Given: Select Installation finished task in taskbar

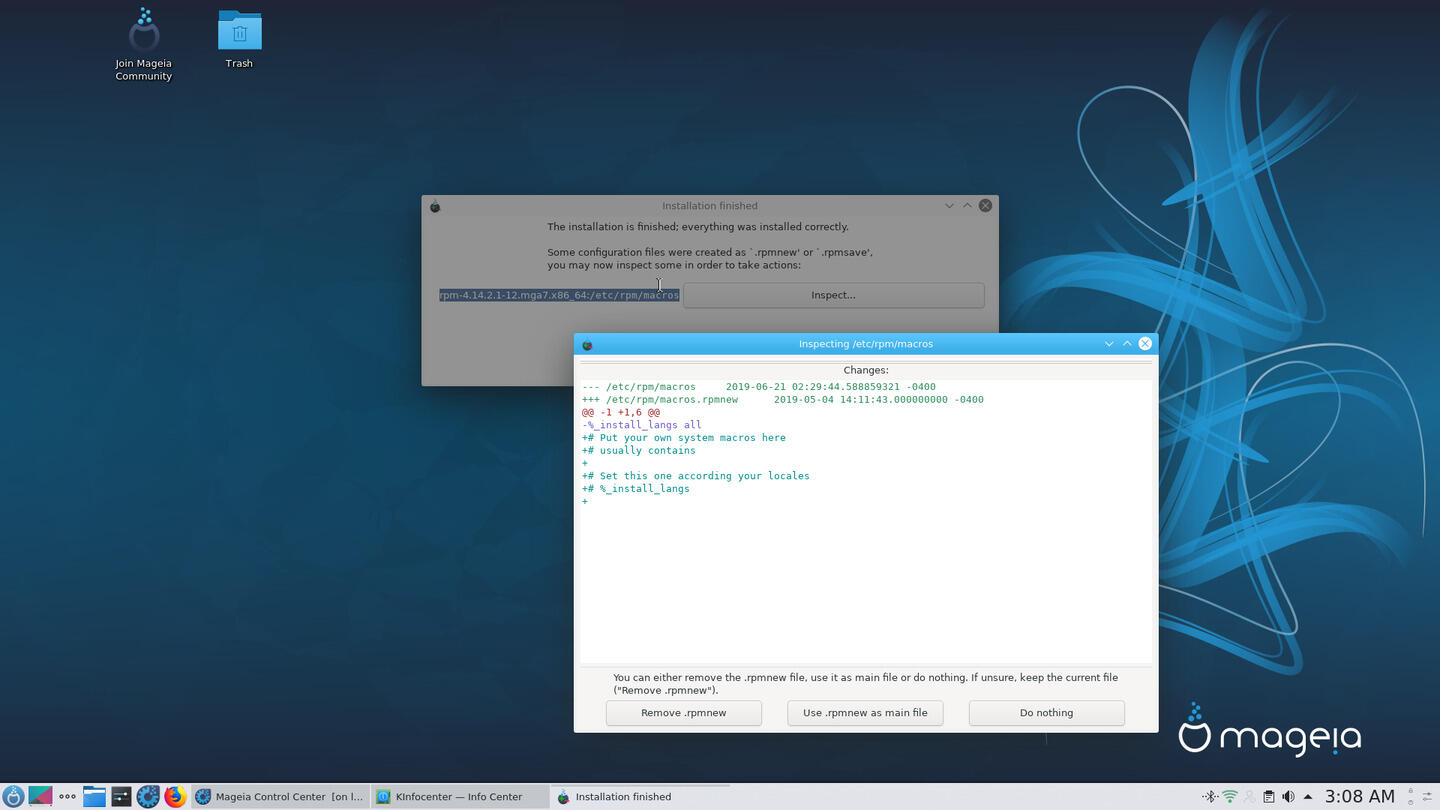Looking at the screenshot, I should click(x=639, y=797).
